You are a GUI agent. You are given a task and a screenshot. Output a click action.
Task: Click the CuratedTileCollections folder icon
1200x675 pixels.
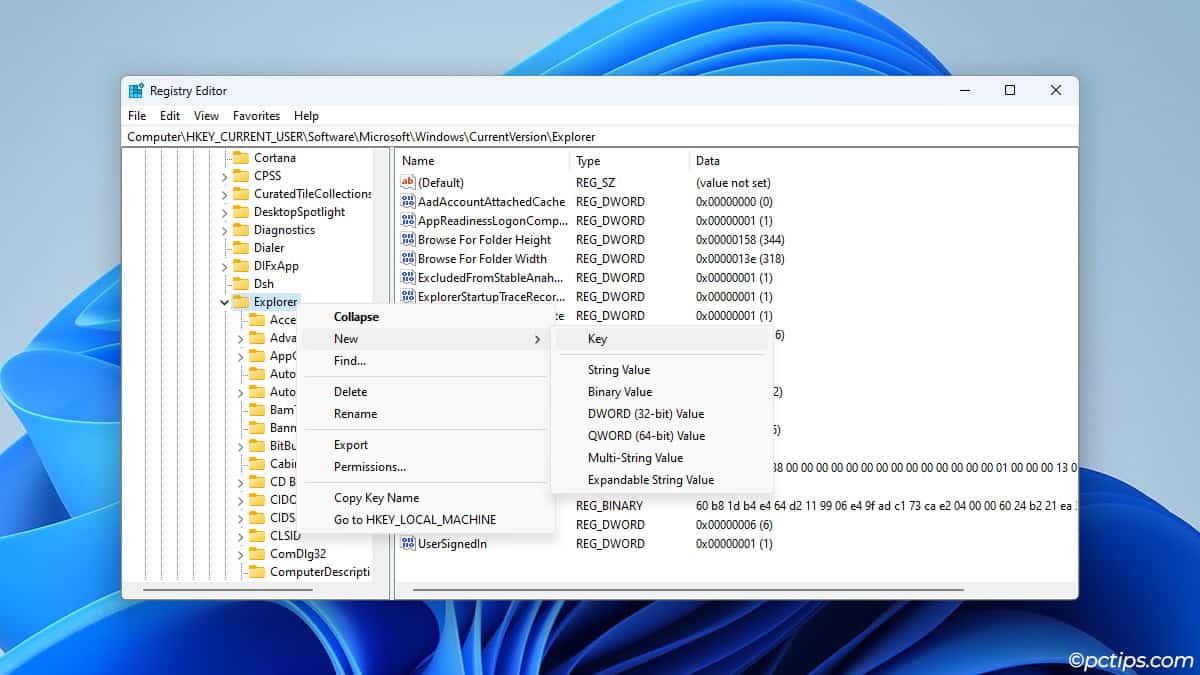tap(240, 193)
